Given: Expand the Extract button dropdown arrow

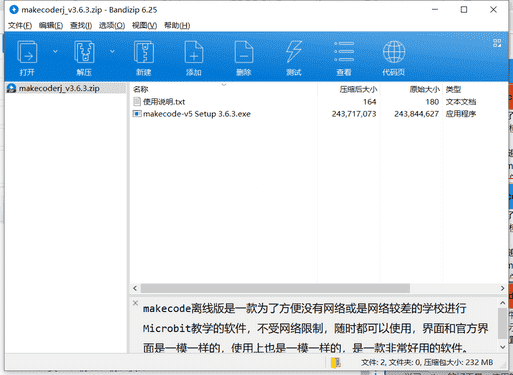Looking at the screenshot, I should (x=112, y=51).
